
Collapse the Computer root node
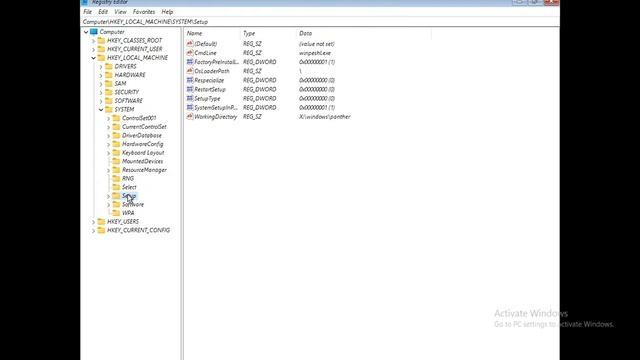point(86,32)
